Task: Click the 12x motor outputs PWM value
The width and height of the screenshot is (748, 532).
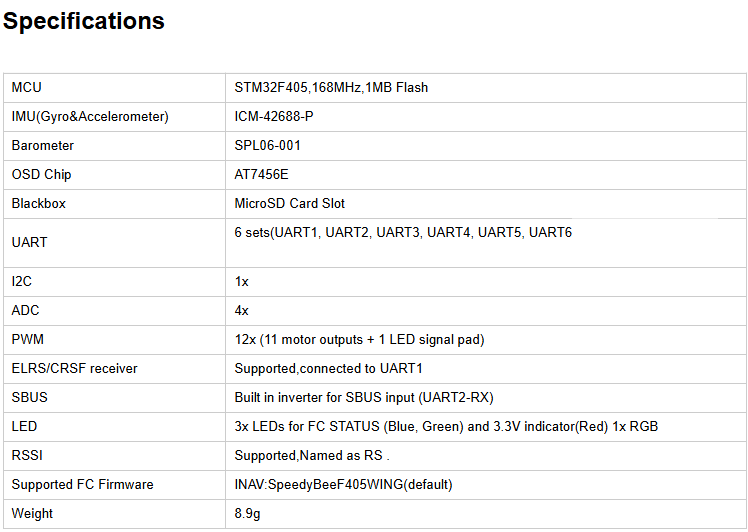Action: click(x=360, y=340)
